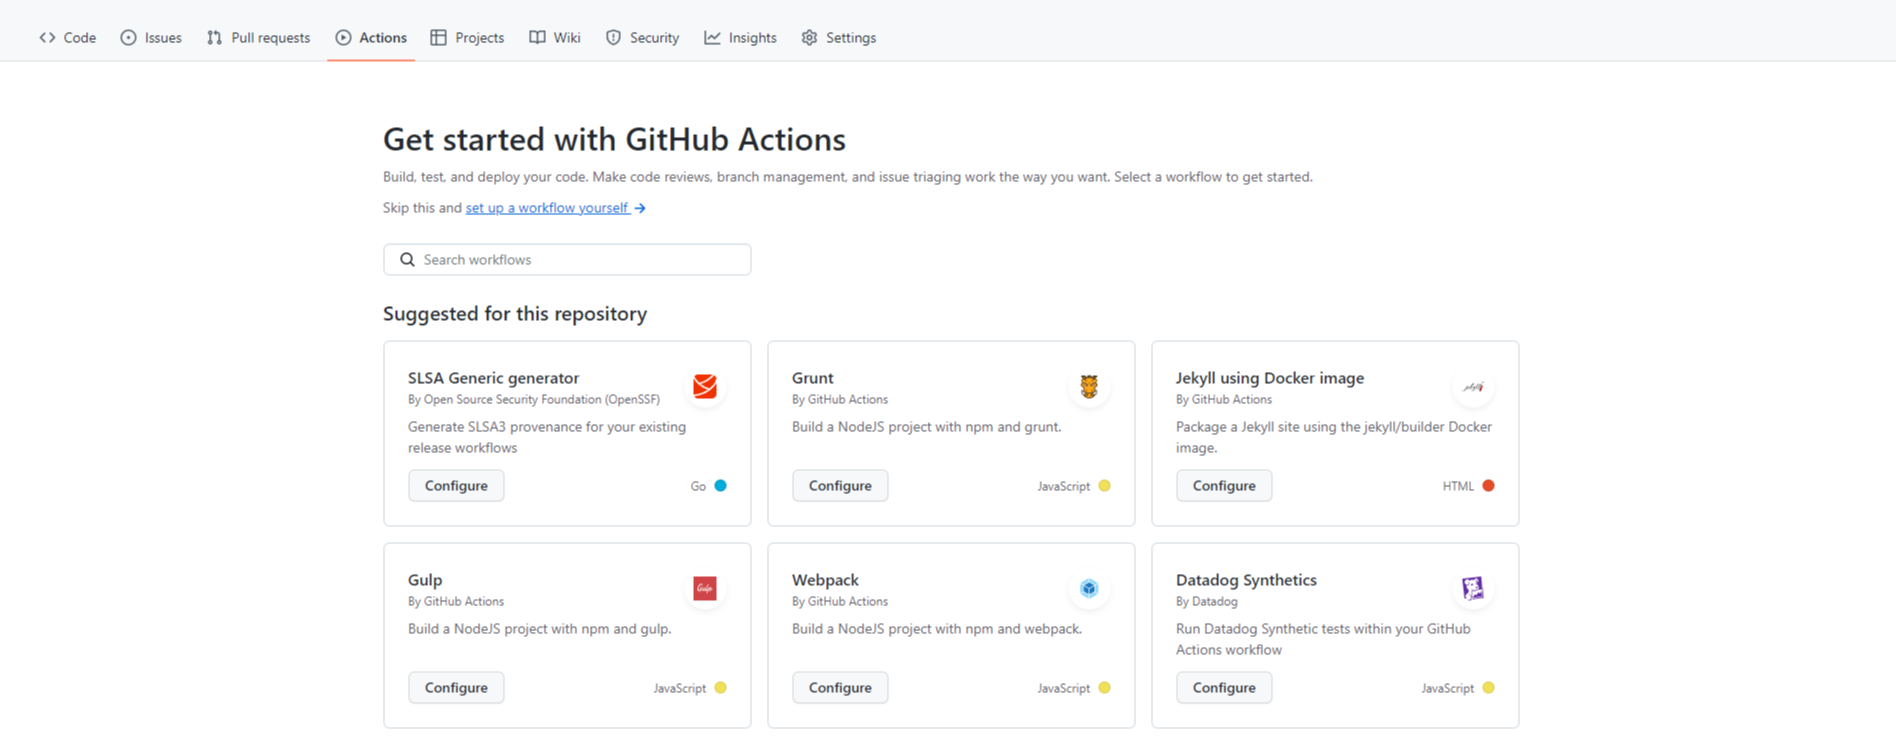This screenshot has height=754, width=1896.
Task: Click the Get started with GitHub Actions heading
Action: tap(614, 139)
